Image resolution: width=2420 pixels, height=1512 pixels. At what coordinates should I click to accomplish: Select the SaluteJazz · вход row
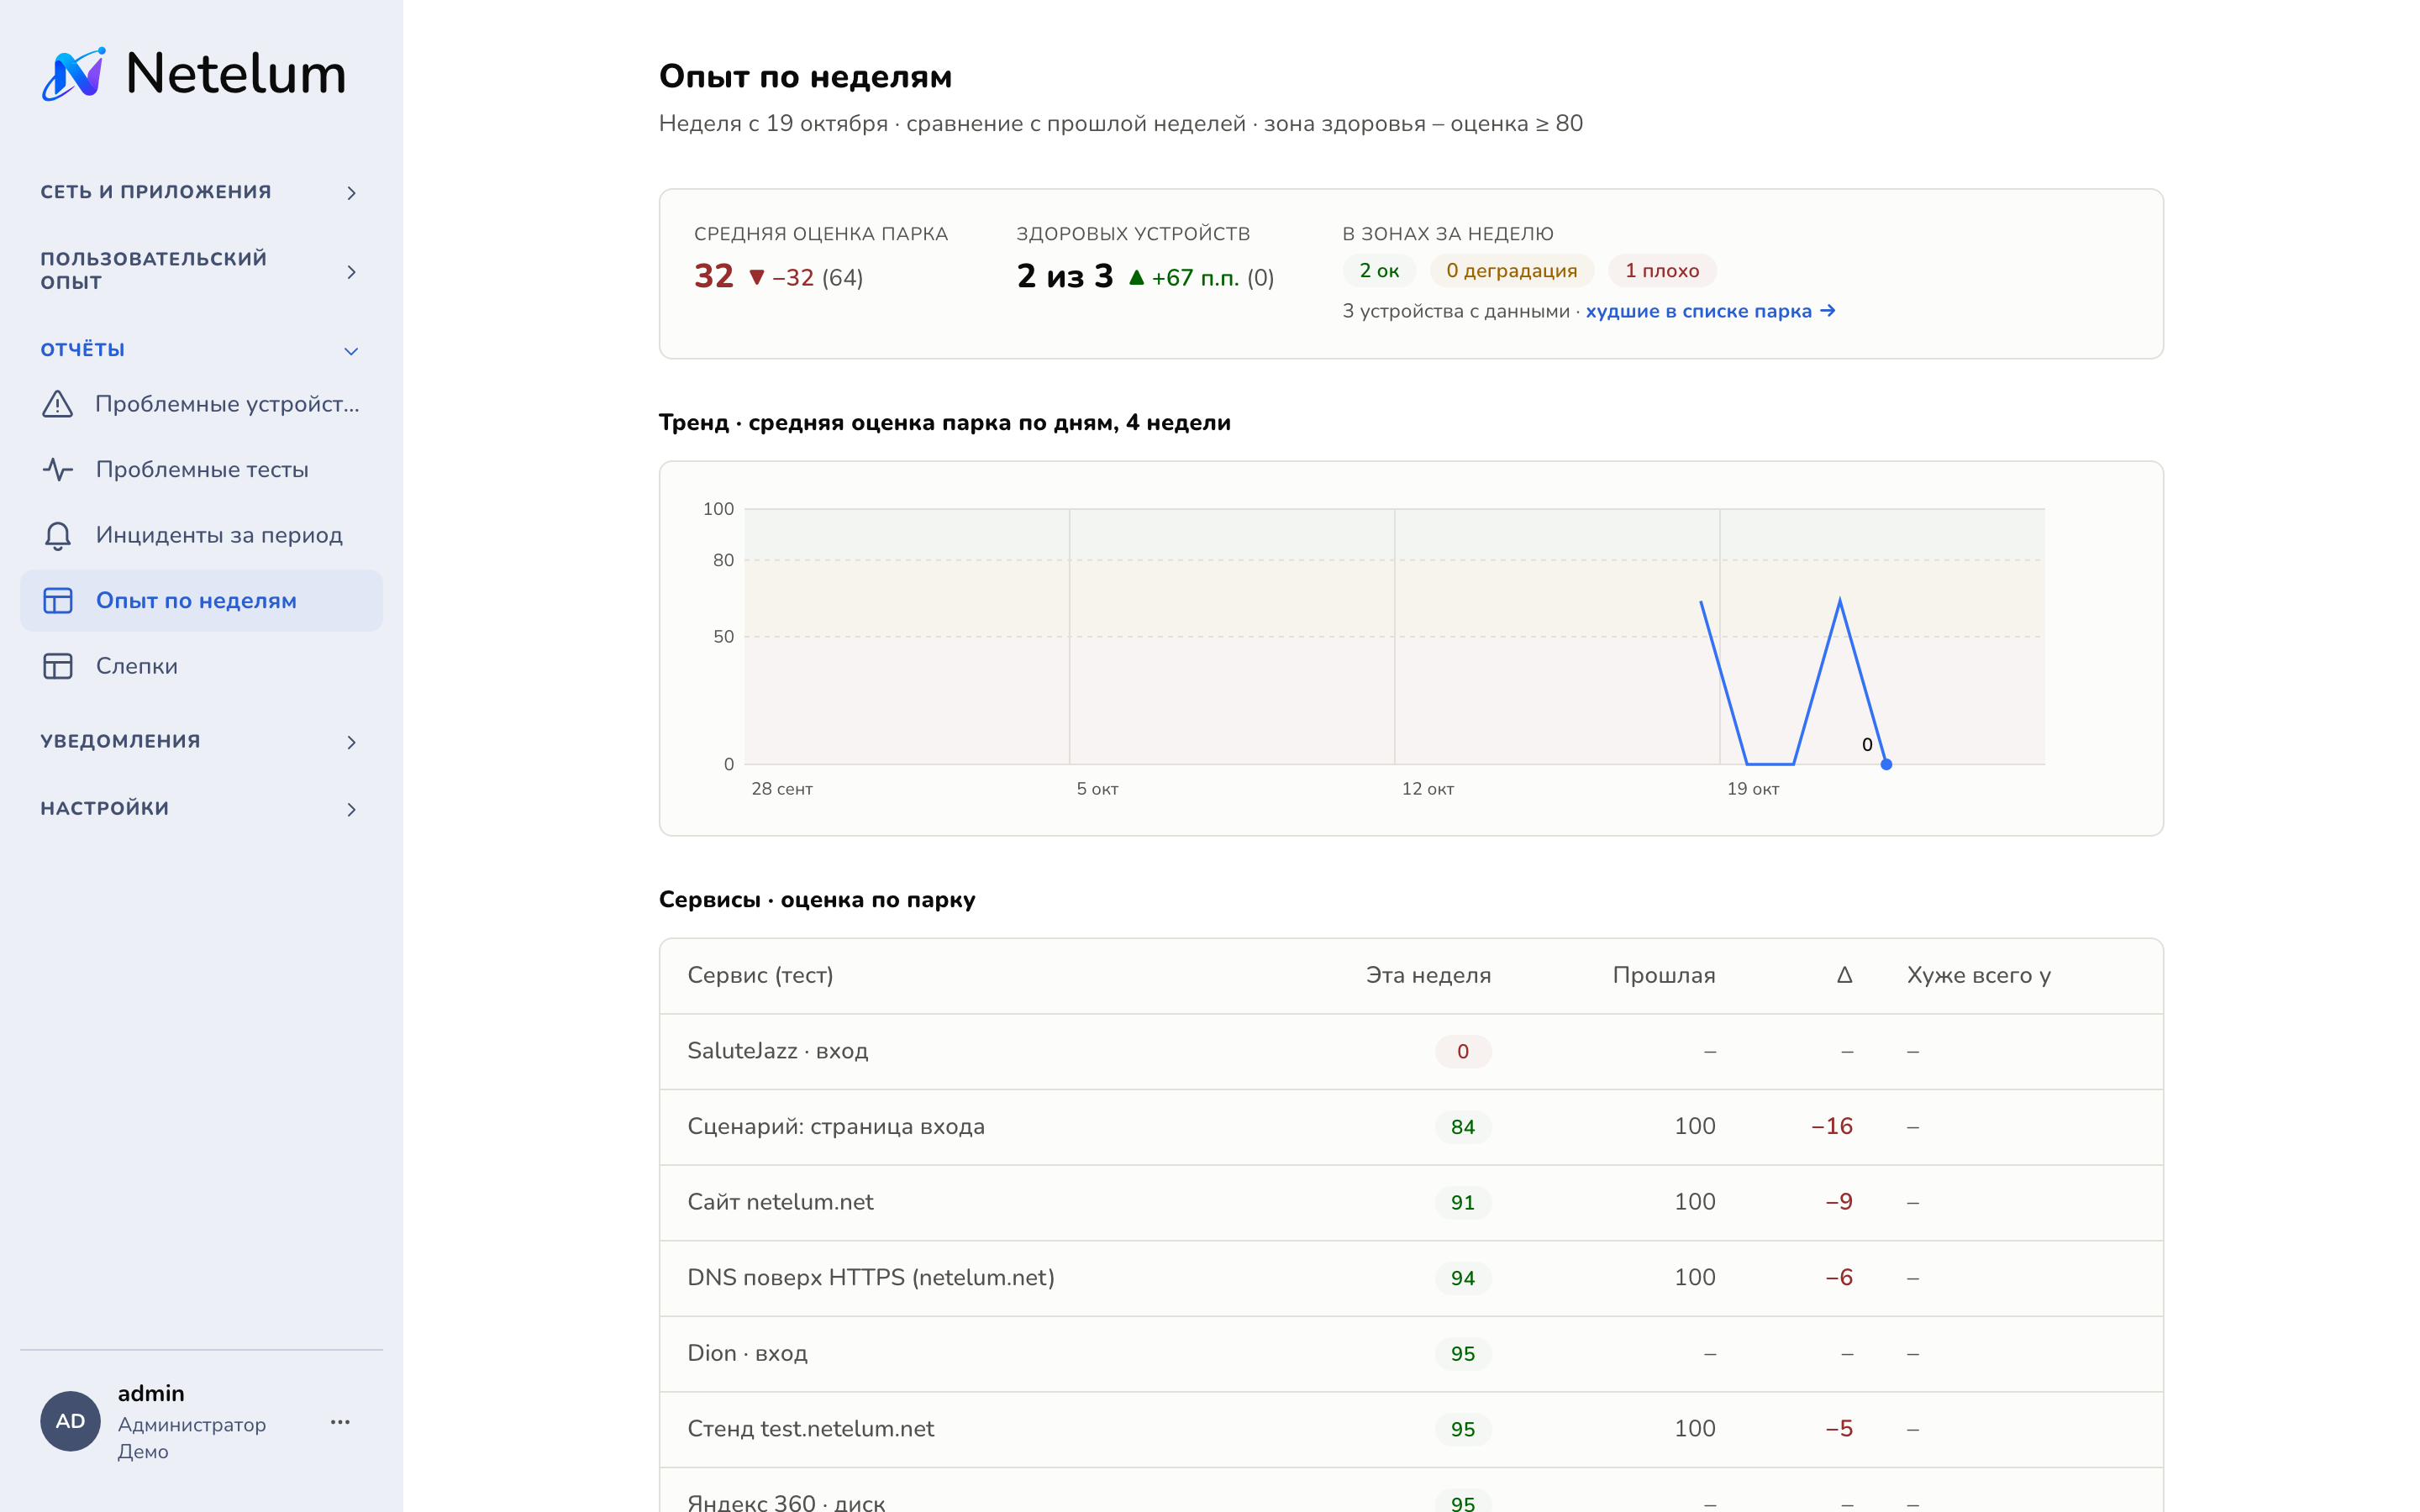pos(1411,1051)
